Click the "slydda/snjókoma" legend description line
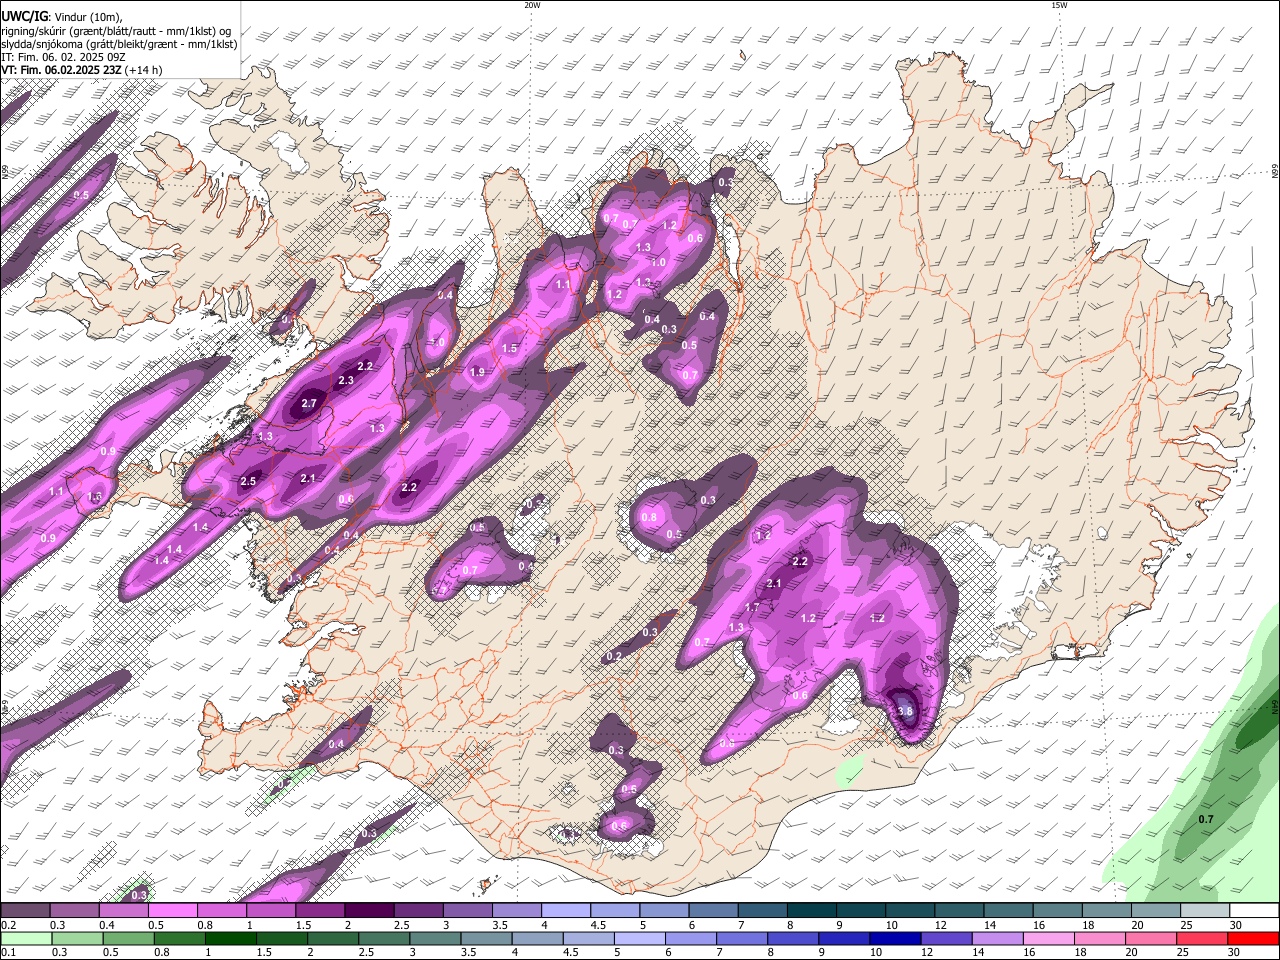This screenshot has height=960, width=1280. pyautogui.click(x=119, y=44)
